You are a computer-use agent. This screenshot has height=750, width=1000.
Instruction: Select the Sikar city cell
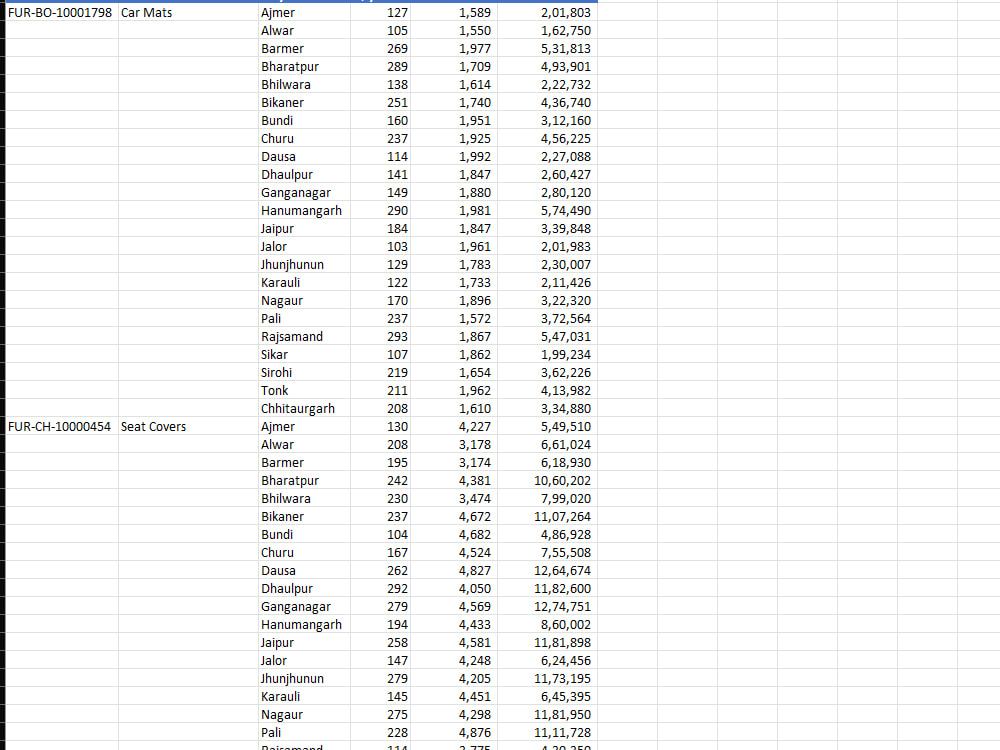[x=304, y=355]
